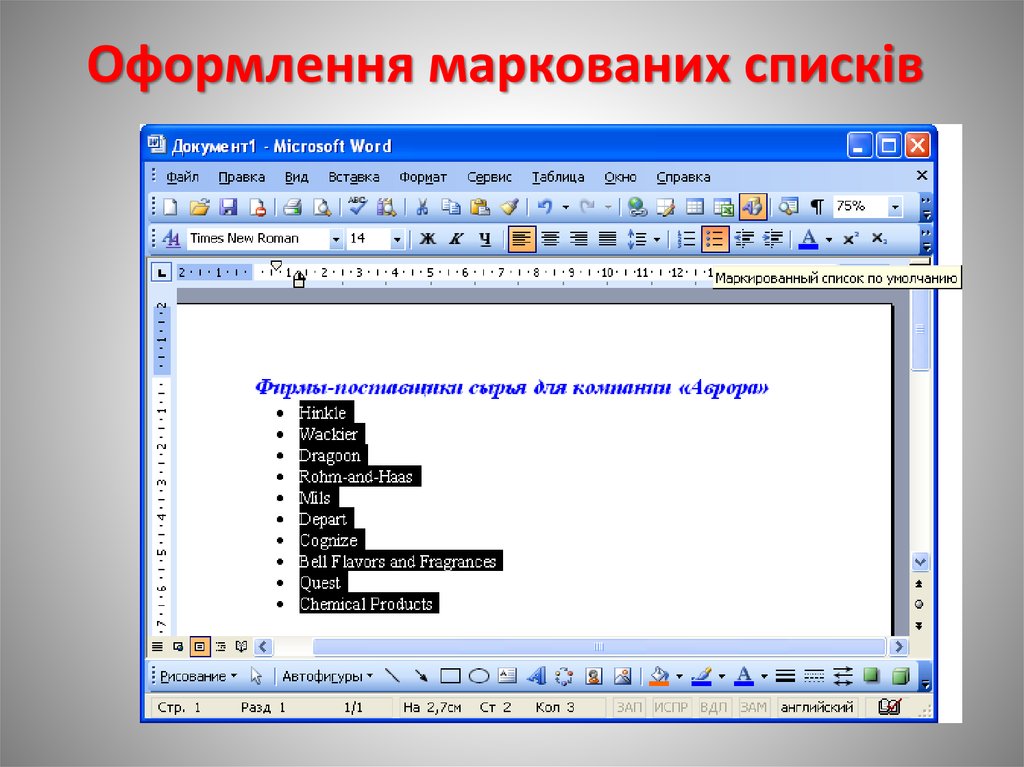Select the Format Painter brush

(509, 207)
